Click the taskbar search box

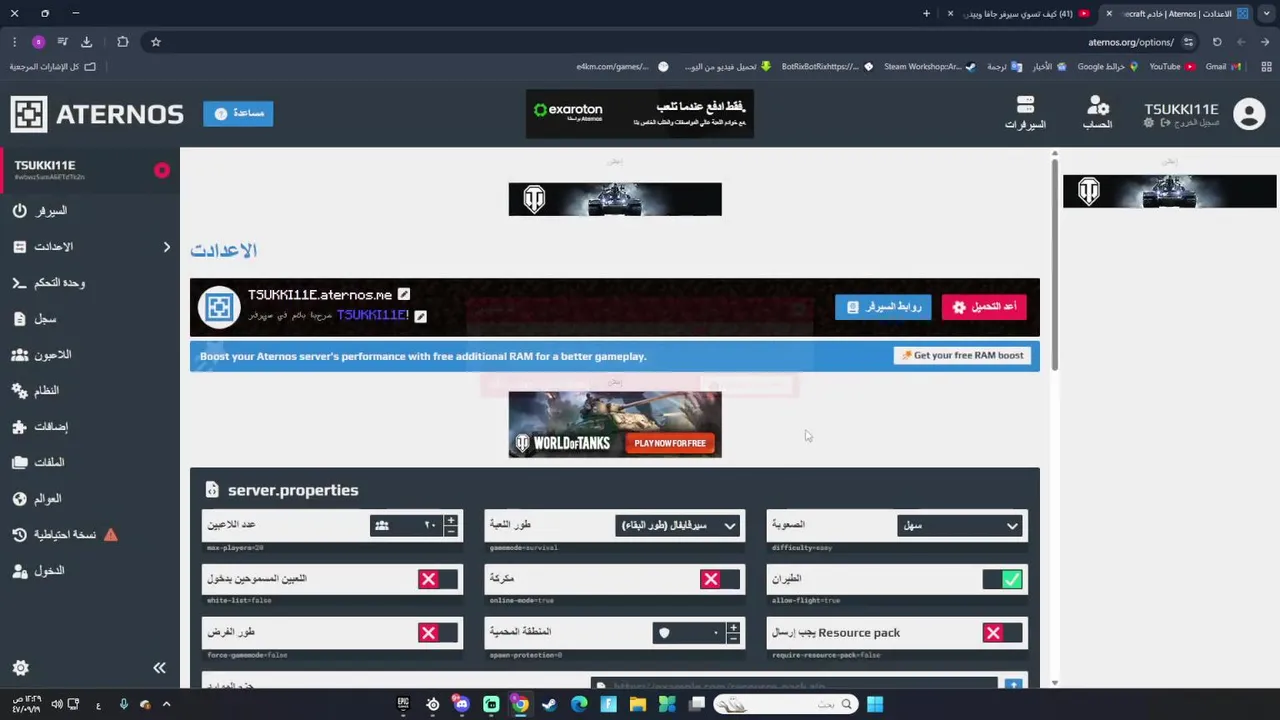click(x=785, y=705)
